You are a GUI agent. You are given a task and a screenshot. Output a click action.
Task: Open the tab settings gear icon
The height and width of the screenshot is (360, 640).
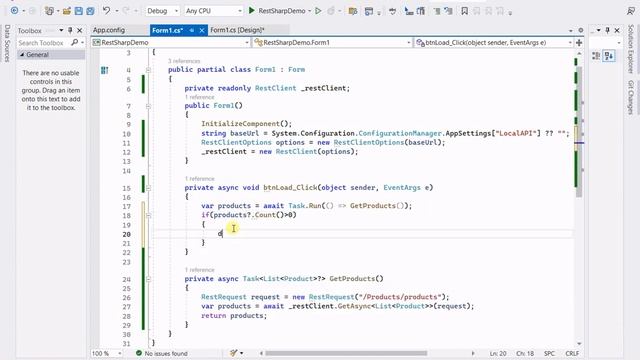(580, 30)
